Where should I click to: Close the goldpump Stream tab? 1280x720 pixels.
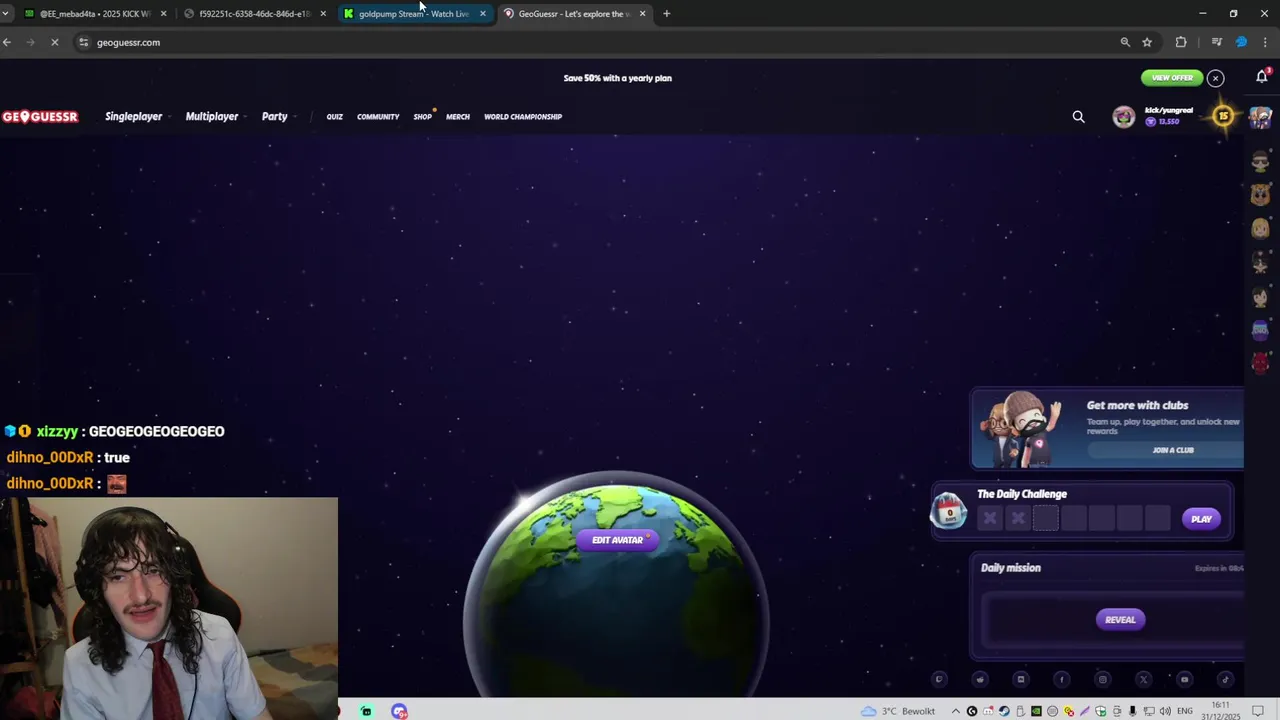tap(482, 14)
